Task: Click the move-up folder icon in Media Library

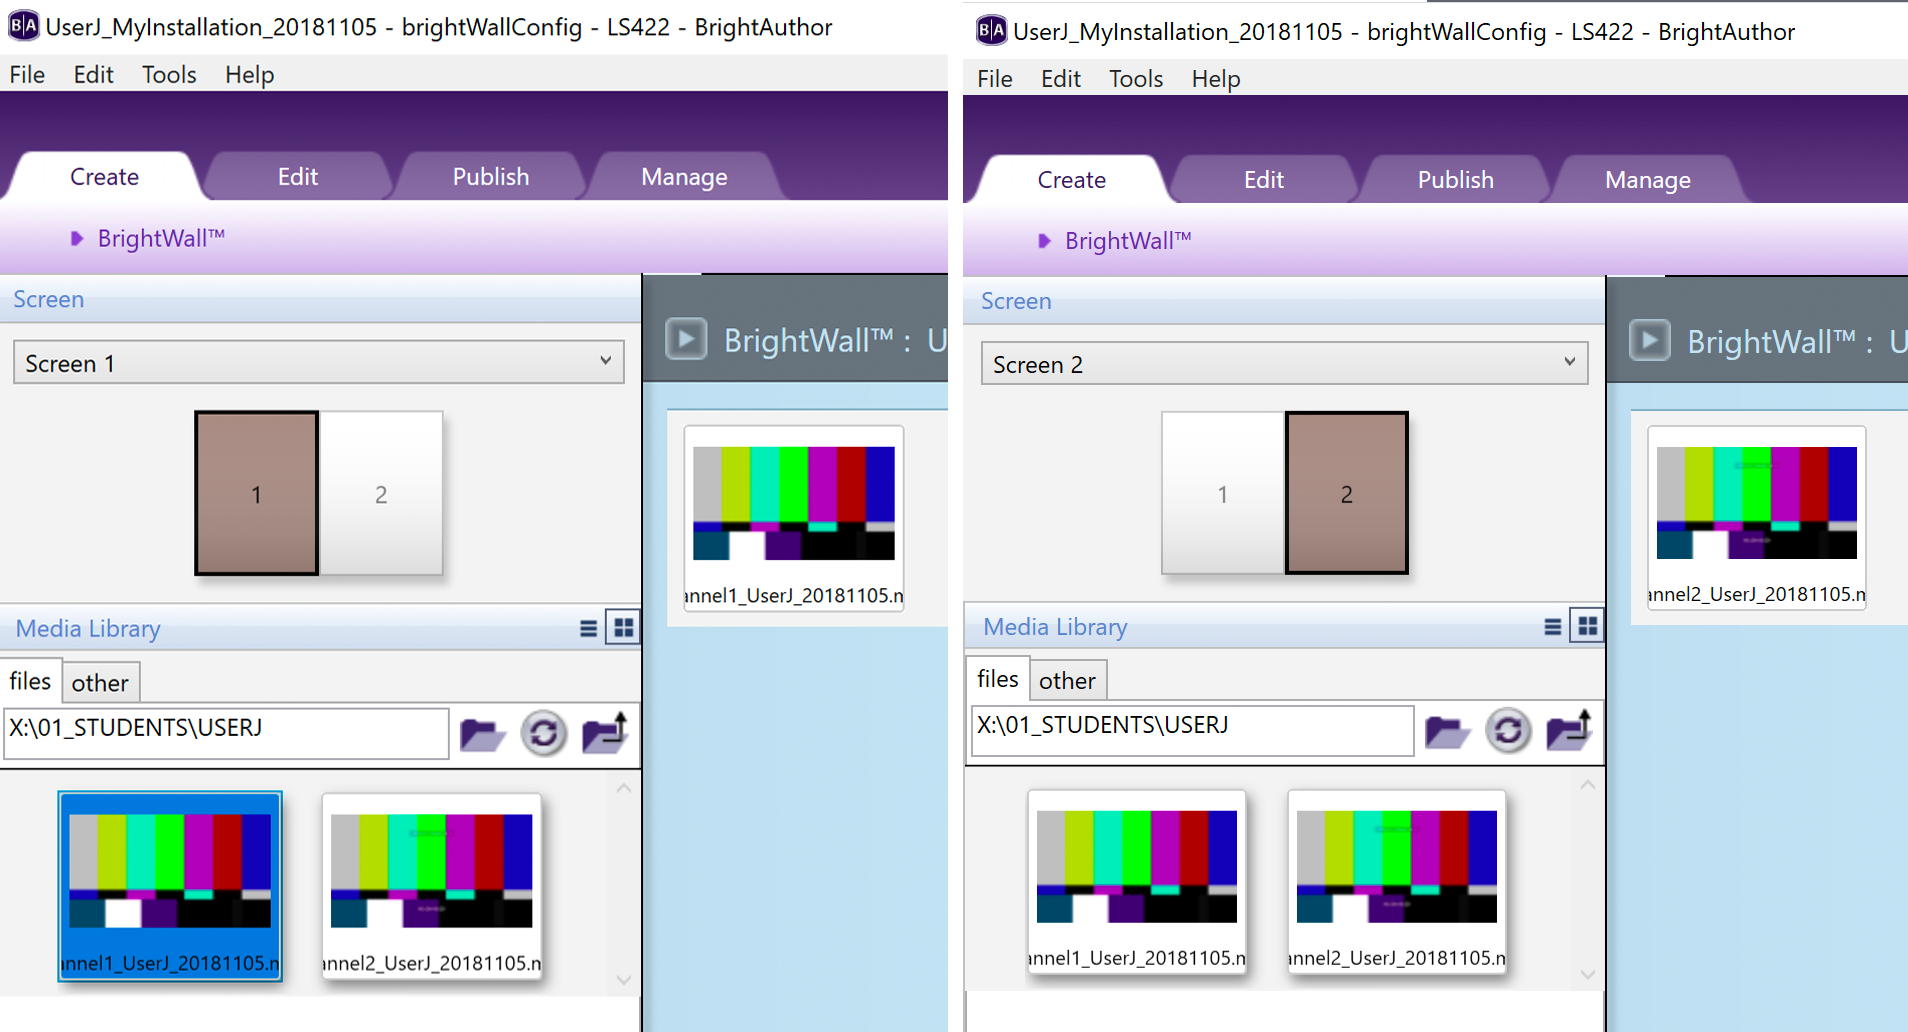Action: 604,733
